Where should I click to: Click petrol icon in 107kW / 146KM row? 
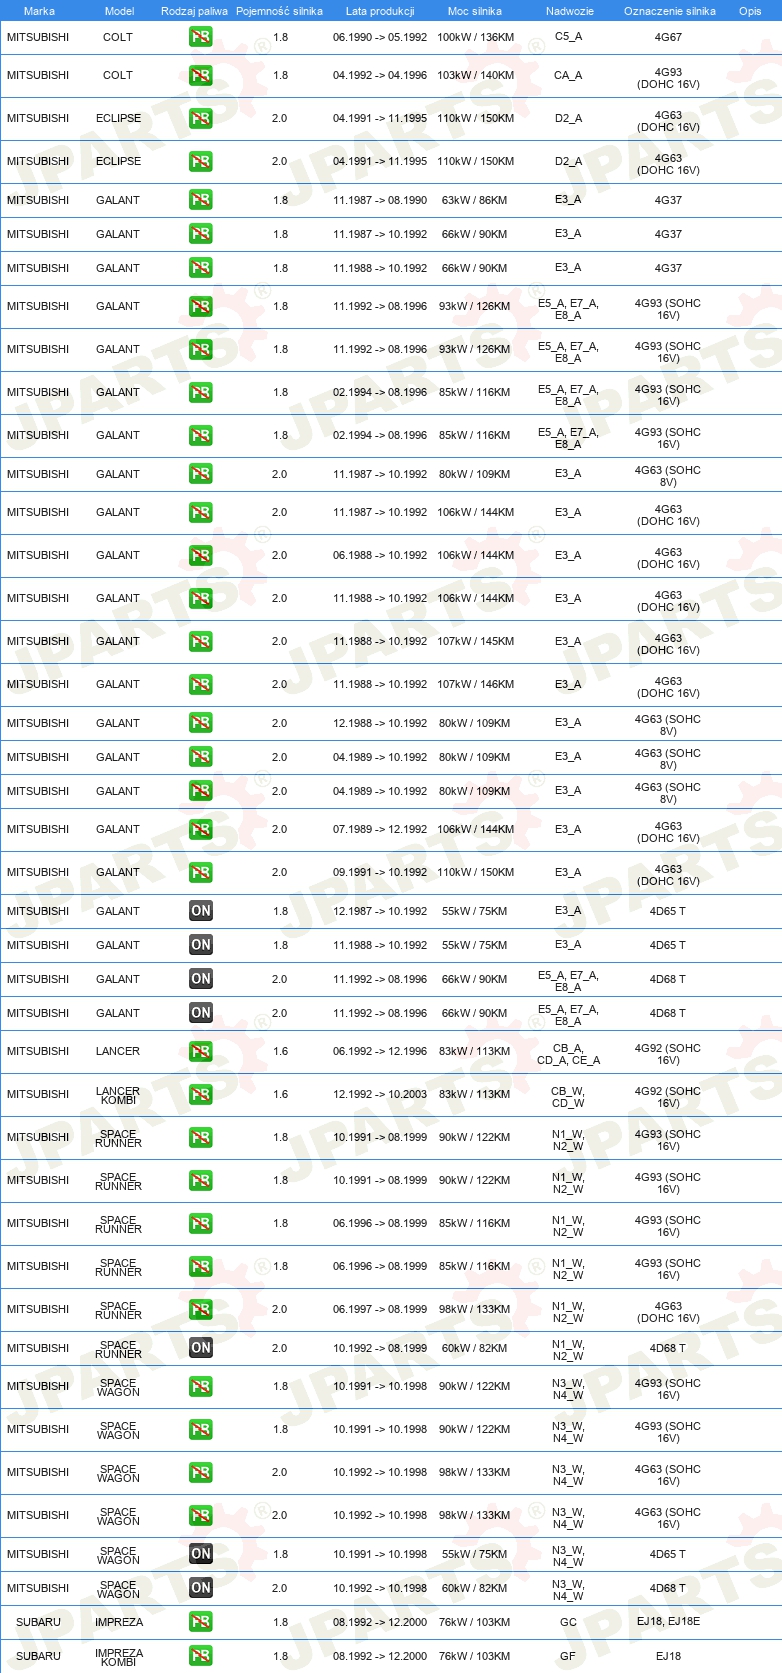coord(201,684)
